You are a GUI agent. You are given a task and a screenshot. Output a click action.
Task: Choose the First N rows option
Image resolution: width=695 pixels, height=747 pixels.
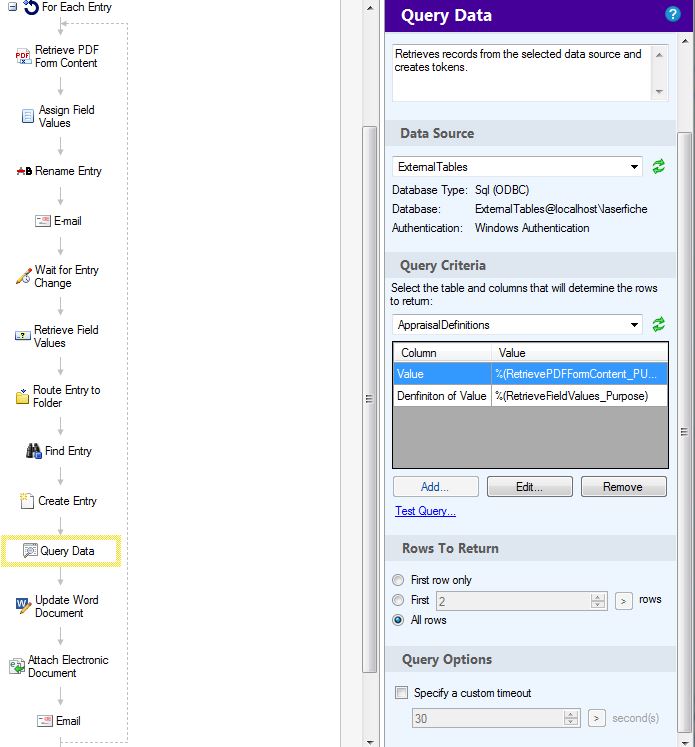point(398,600)
